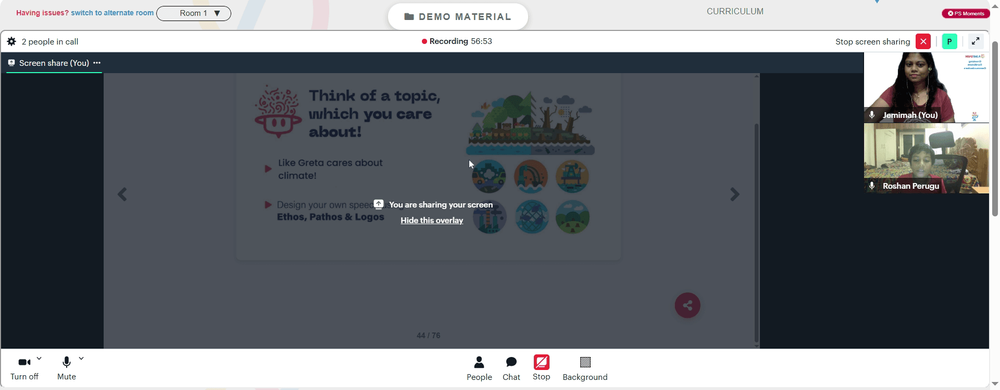Click the sharing-screen overlay icon

378,204
